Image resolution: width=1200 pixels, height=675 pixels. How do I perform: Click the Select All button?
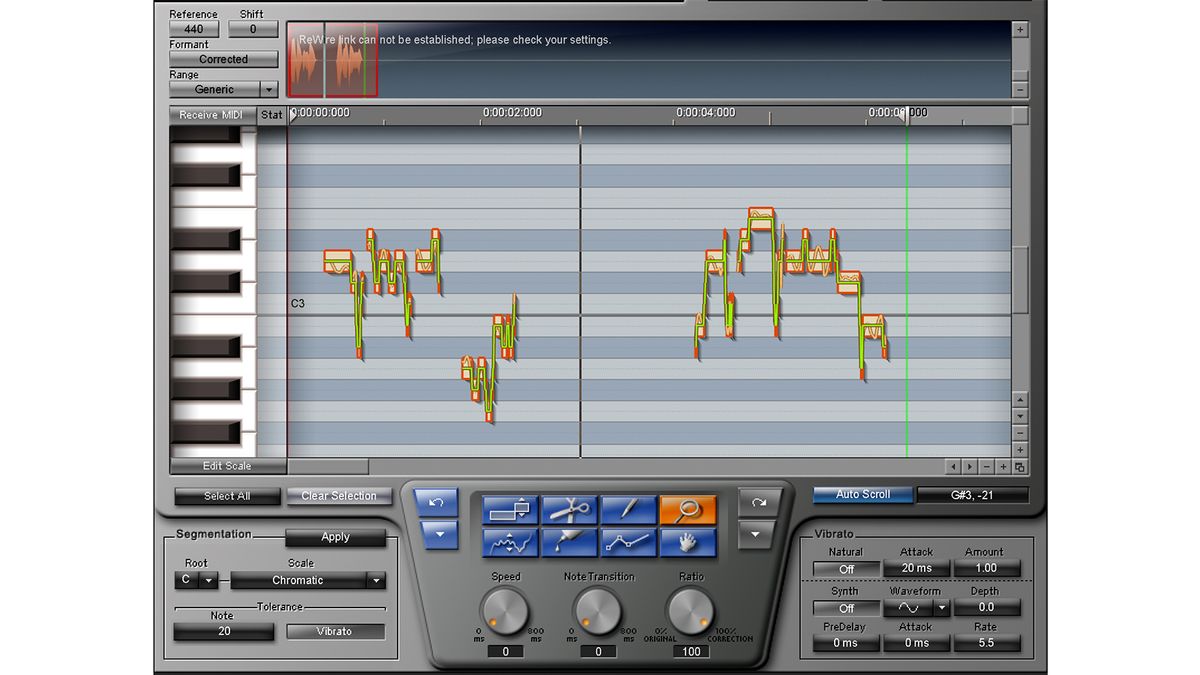(x=227, y=496)
